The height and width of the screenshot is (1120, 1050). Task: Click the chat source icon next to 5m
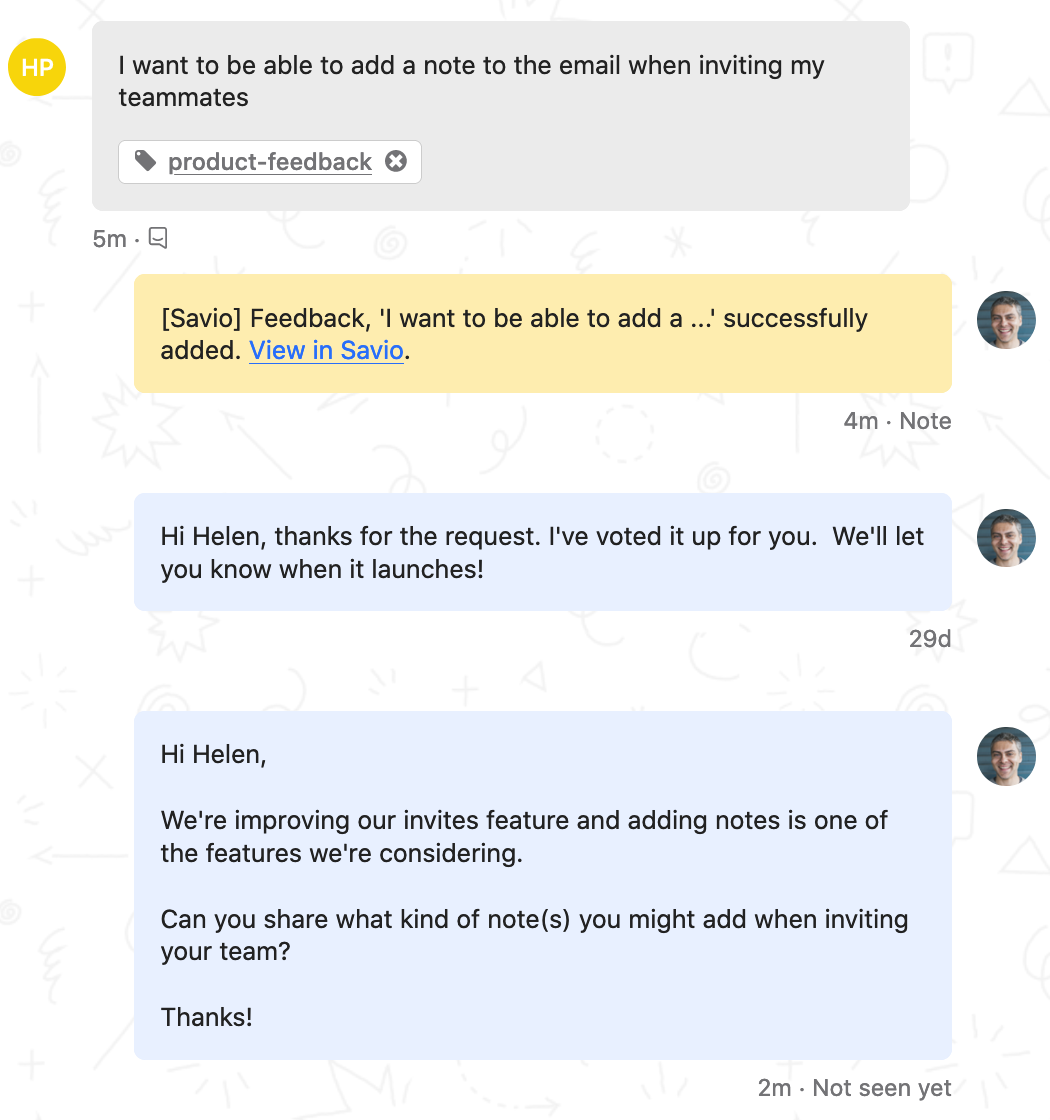click(158, 238)
